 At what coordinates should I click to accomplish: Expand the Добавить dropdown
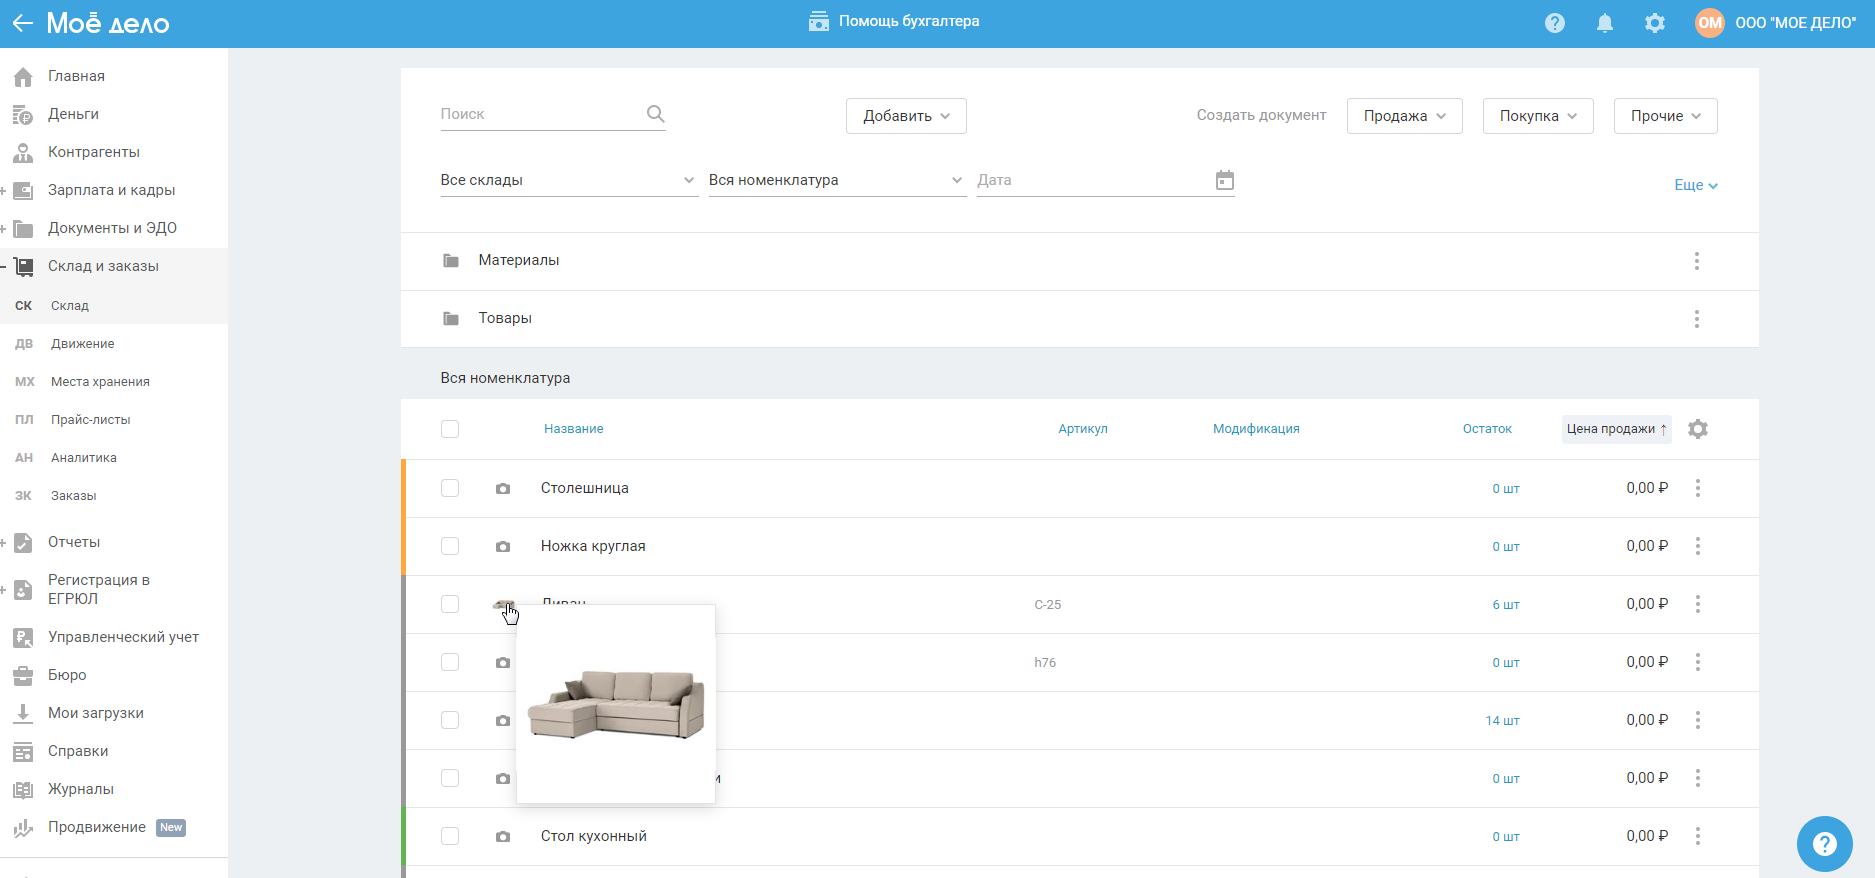tap(906, 116)
